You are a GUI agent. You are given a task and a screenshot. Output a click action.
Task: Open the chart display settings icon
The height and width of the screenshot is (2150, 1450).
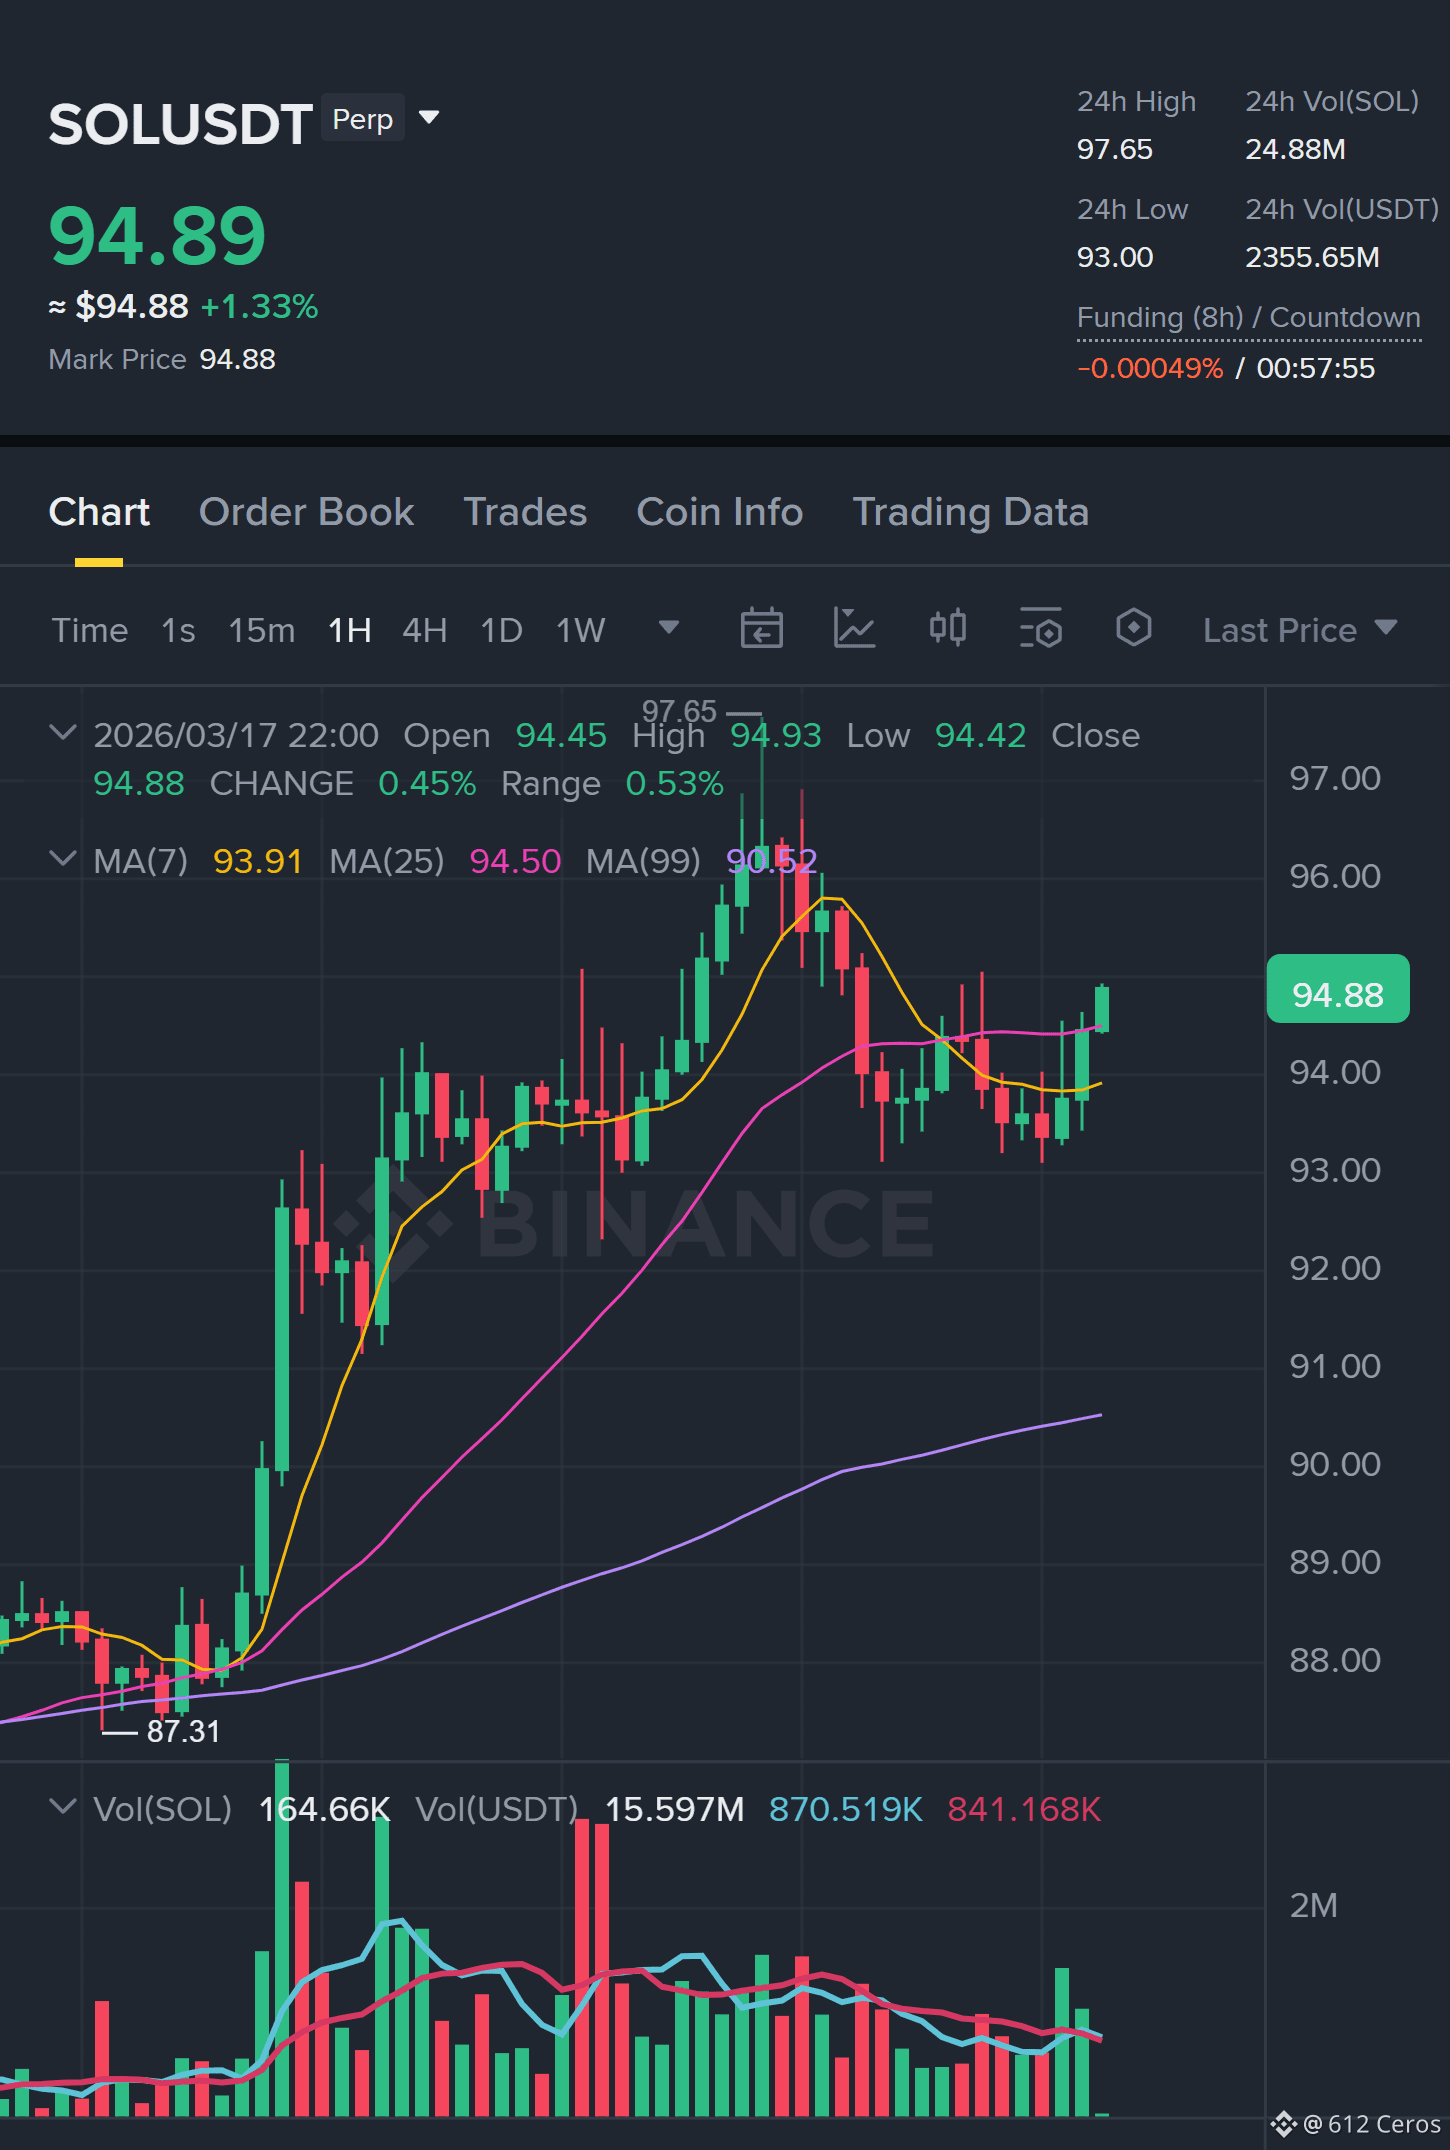pyautogui.click(x=1040, y=629)
